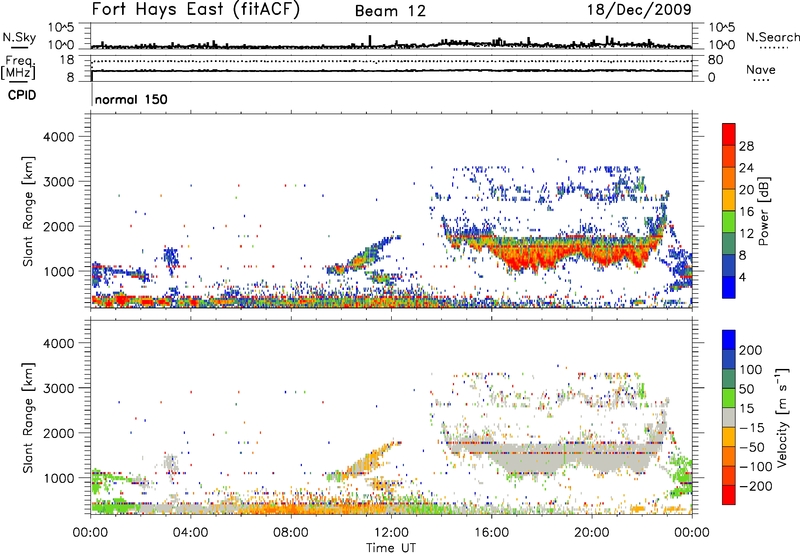800x554 pixels.
Task: Click the "04:00" time tick label
Action: (190, 533)
